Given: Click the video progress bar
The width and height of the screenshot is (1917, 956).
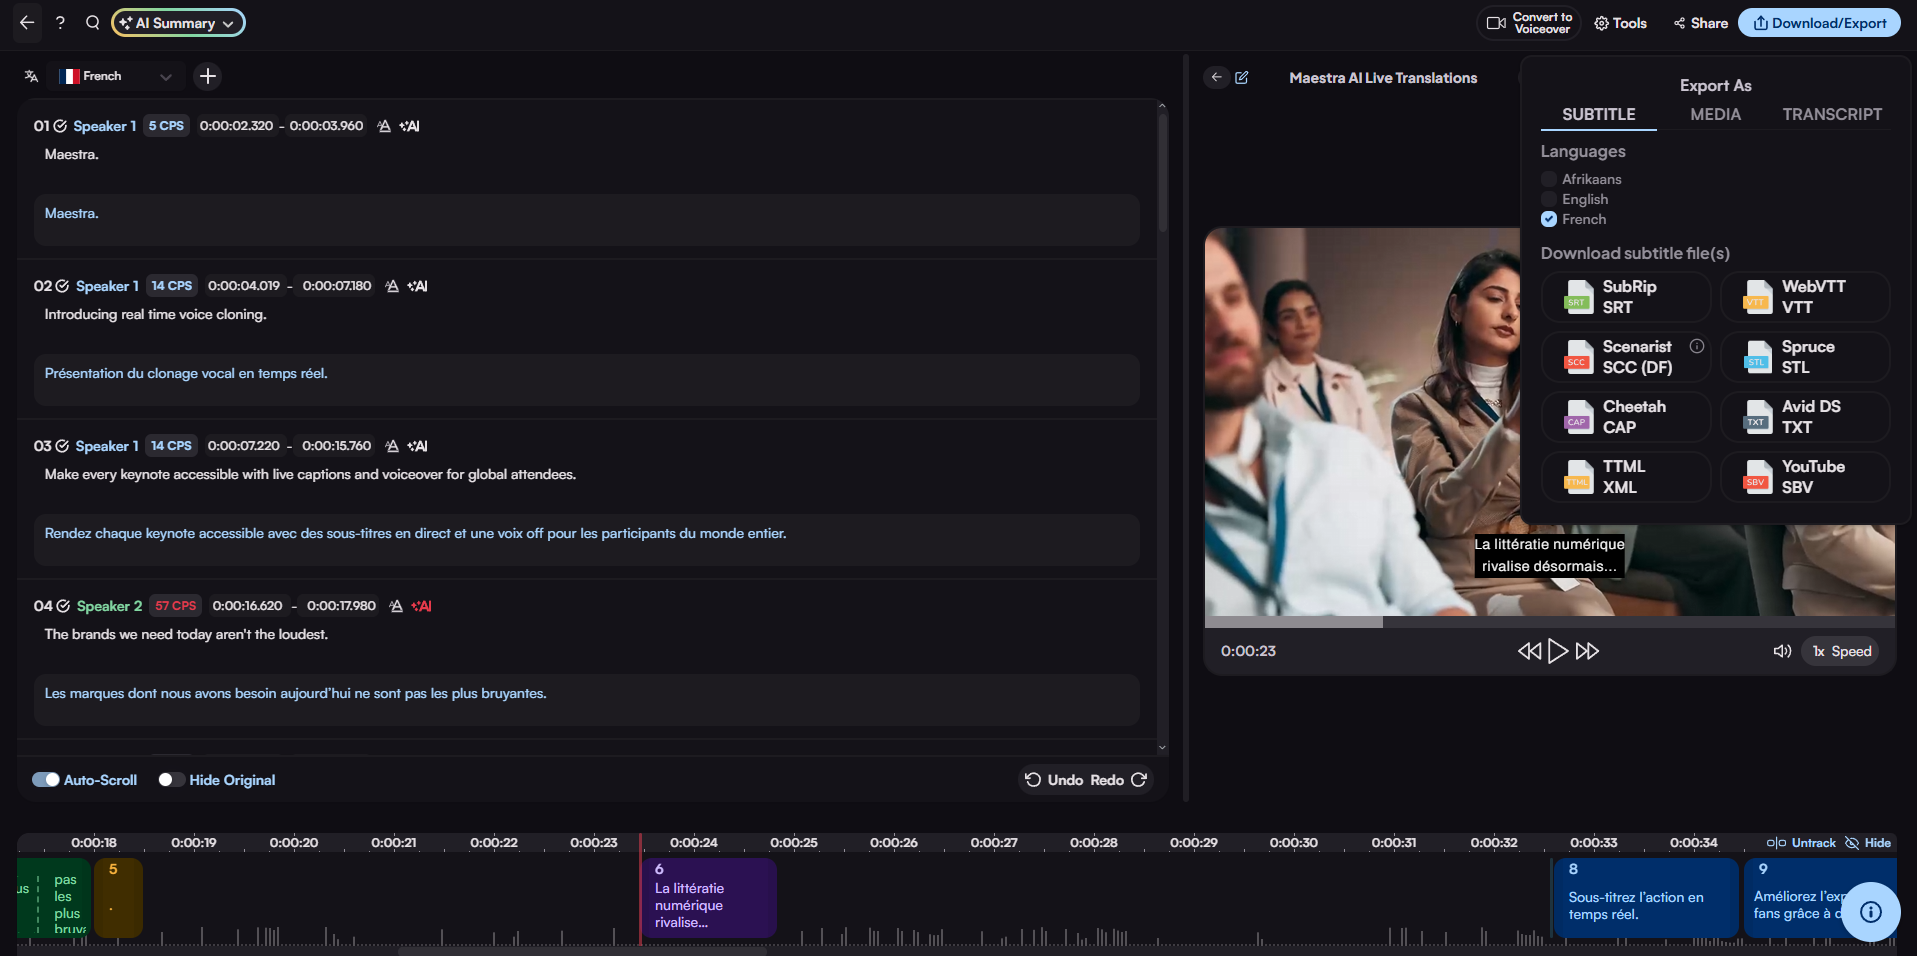Looking at the screenshot, I should tap(1548, 622).
